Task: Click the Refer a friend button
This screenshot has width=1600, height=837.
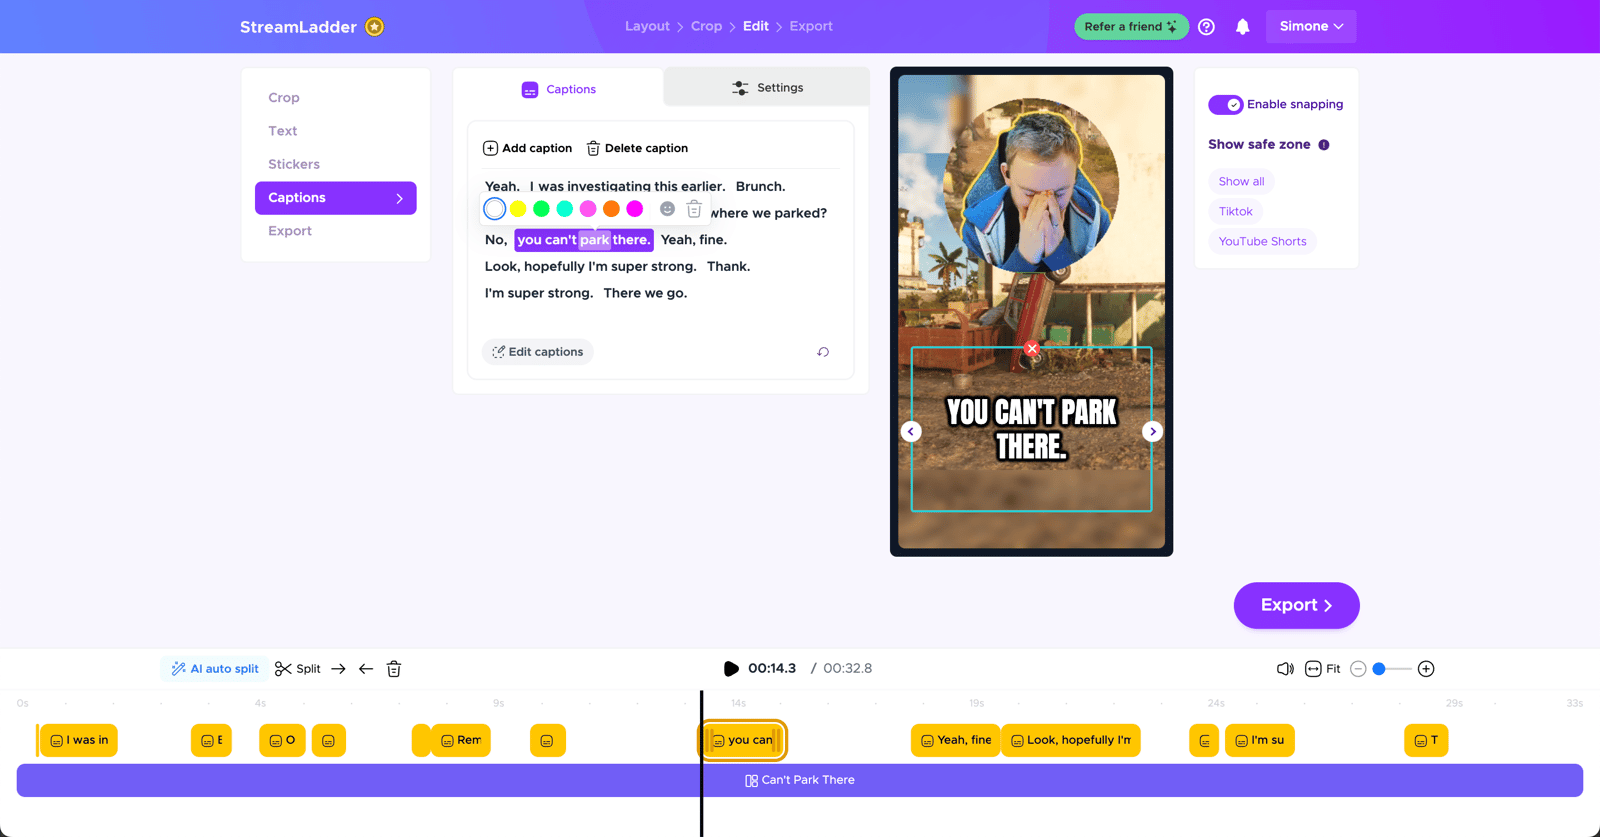Action: 1131,27
